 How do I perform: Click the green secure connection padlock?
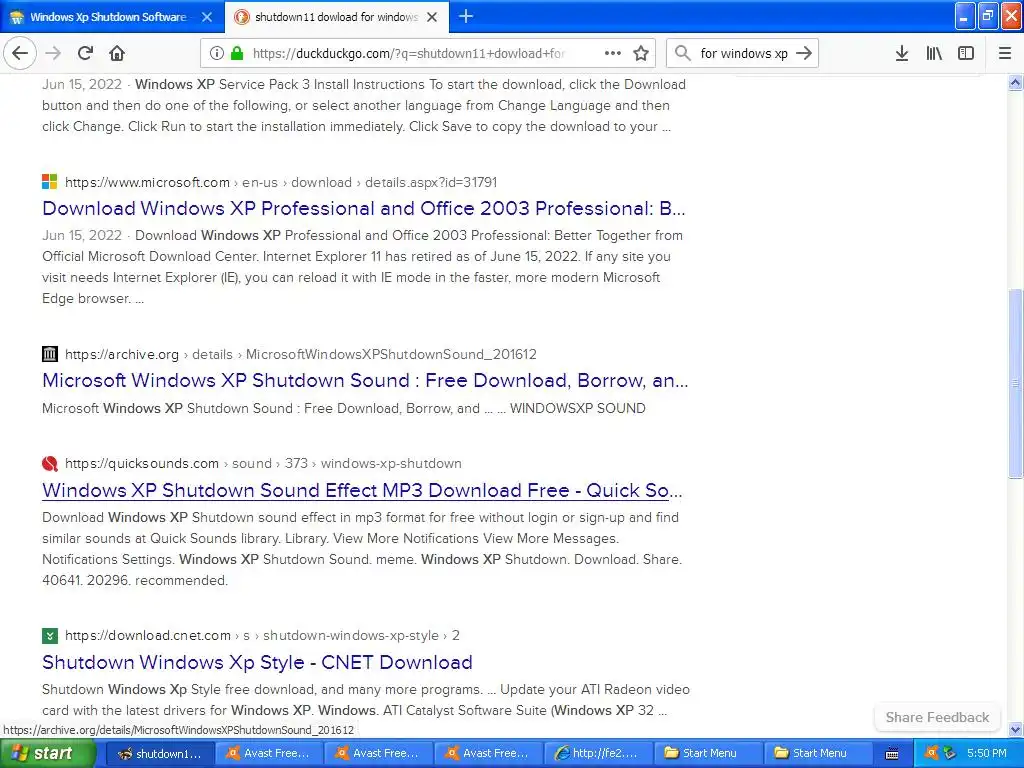pyautogui.click(x=236, y=53)
